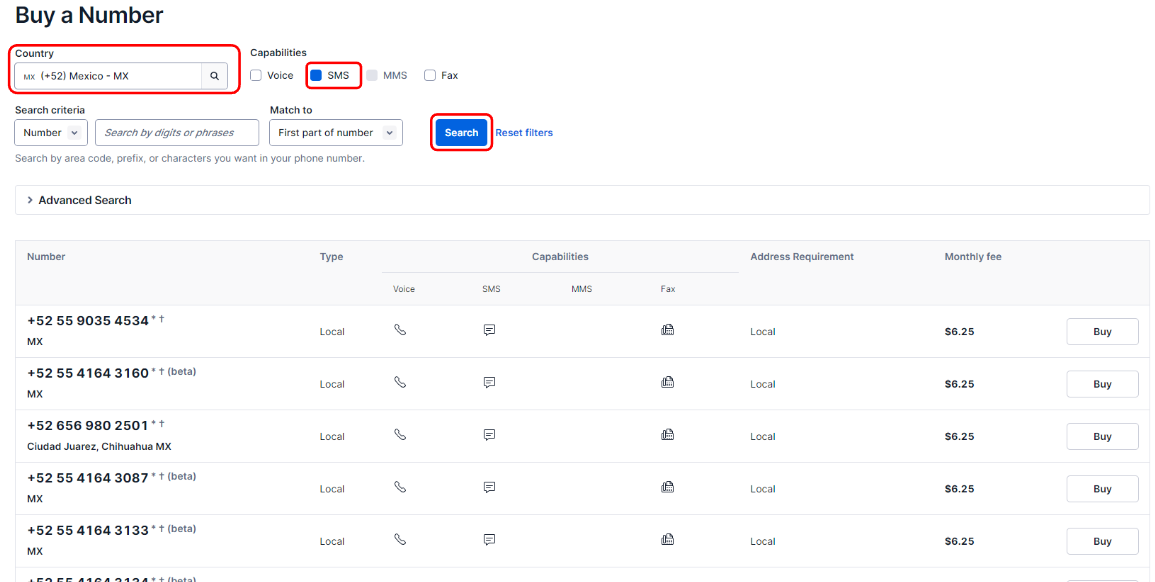The image size is (1155, 582).
Task: Uncheck the SMS capability checkbox
Action: tap(316, 76)
